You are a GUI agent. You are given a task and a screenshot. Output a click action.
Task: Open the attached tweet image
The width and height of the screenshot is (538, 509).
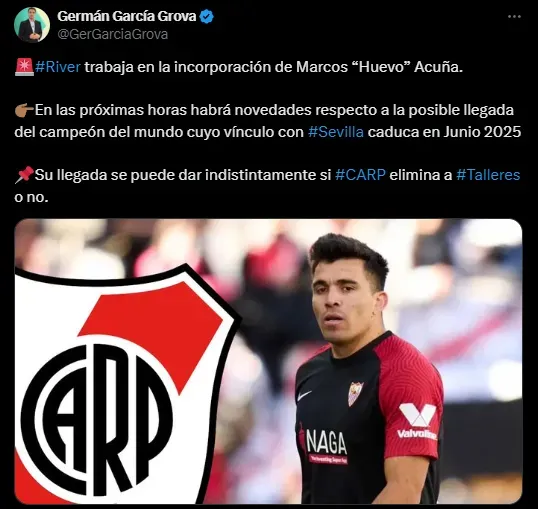(x=268, y=361)
